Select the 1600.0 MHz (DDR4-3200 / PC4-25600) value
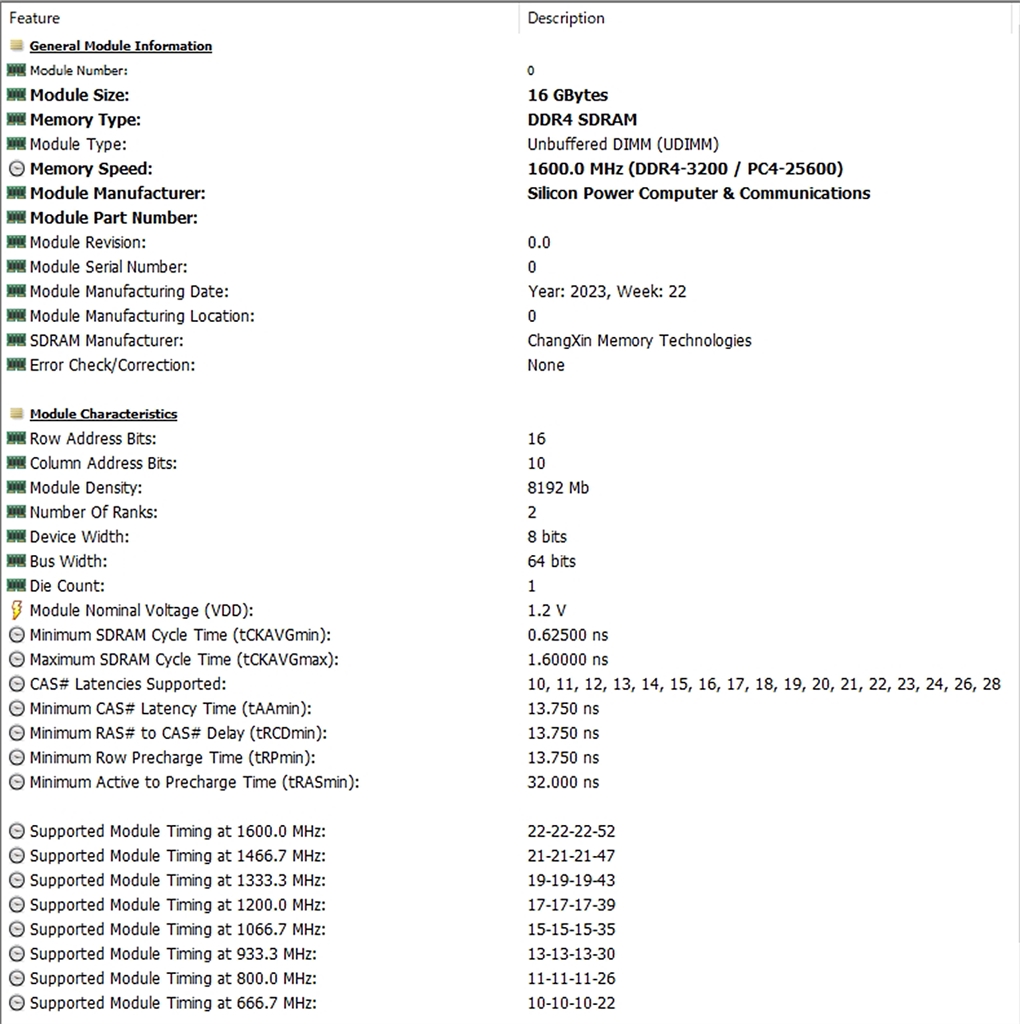The width and height of the screenshot is (1020, 1024). (685, 169)
